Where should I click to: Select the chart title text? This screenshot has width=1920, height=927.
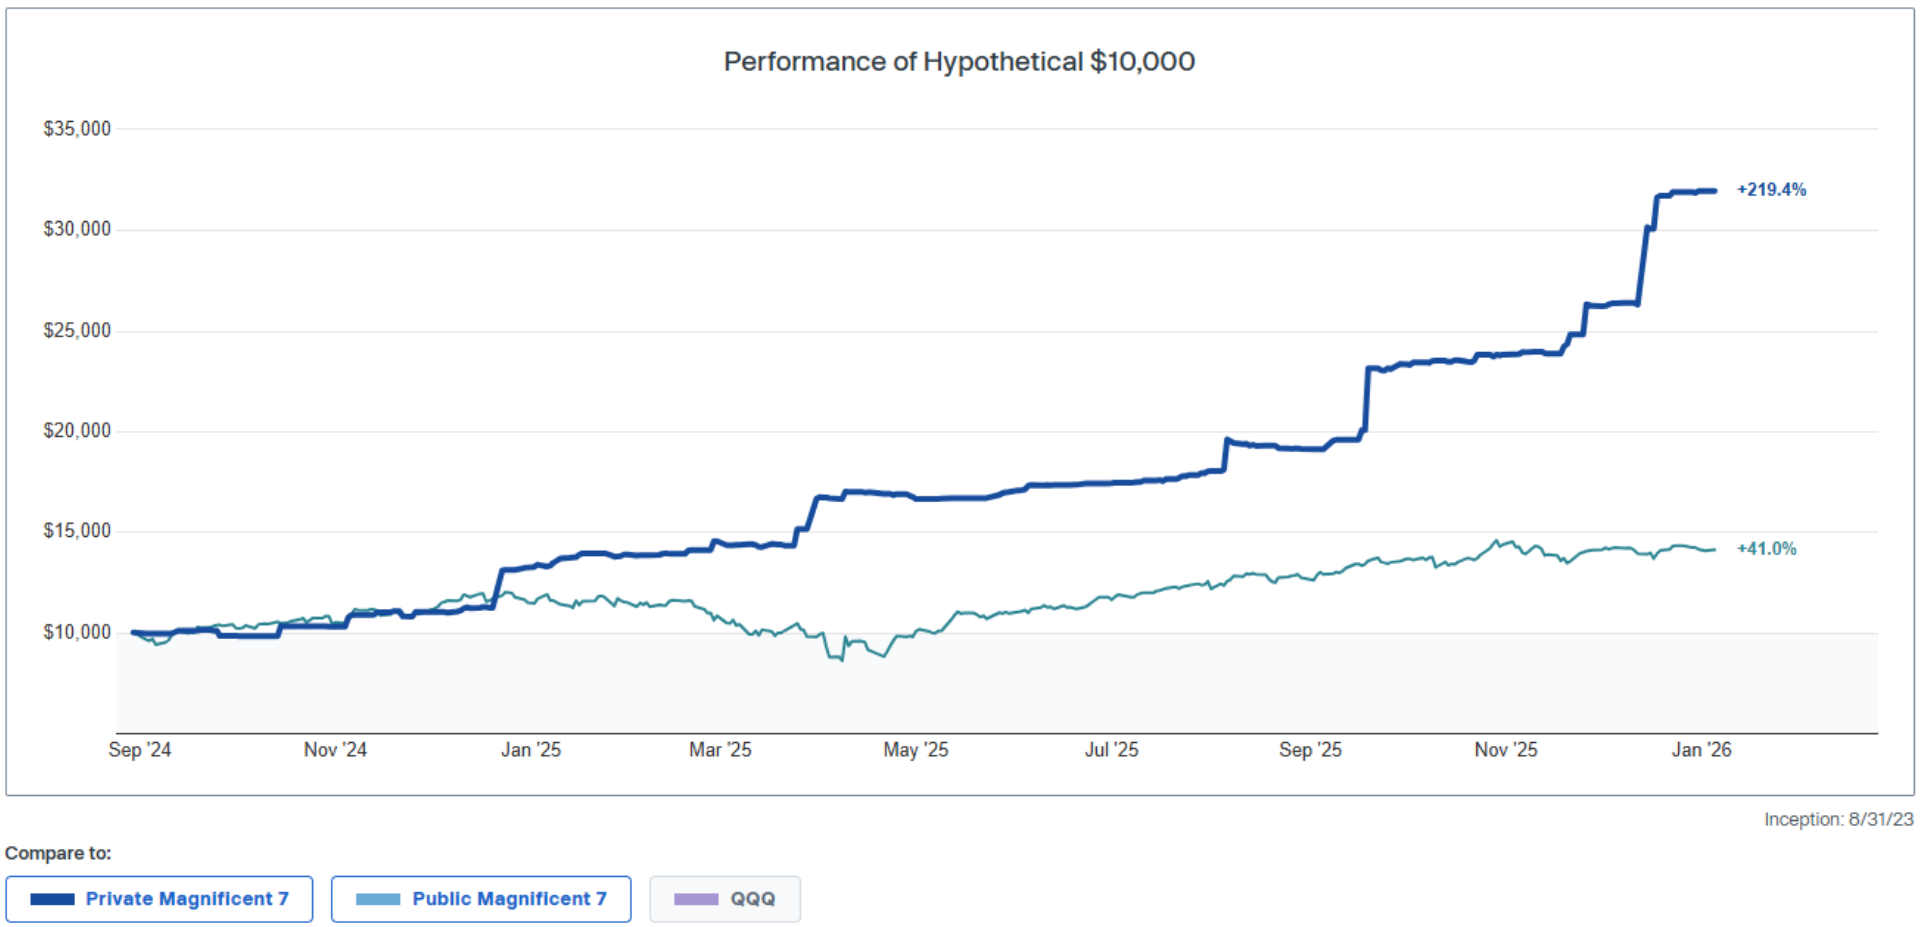click(x=959, y=62)
